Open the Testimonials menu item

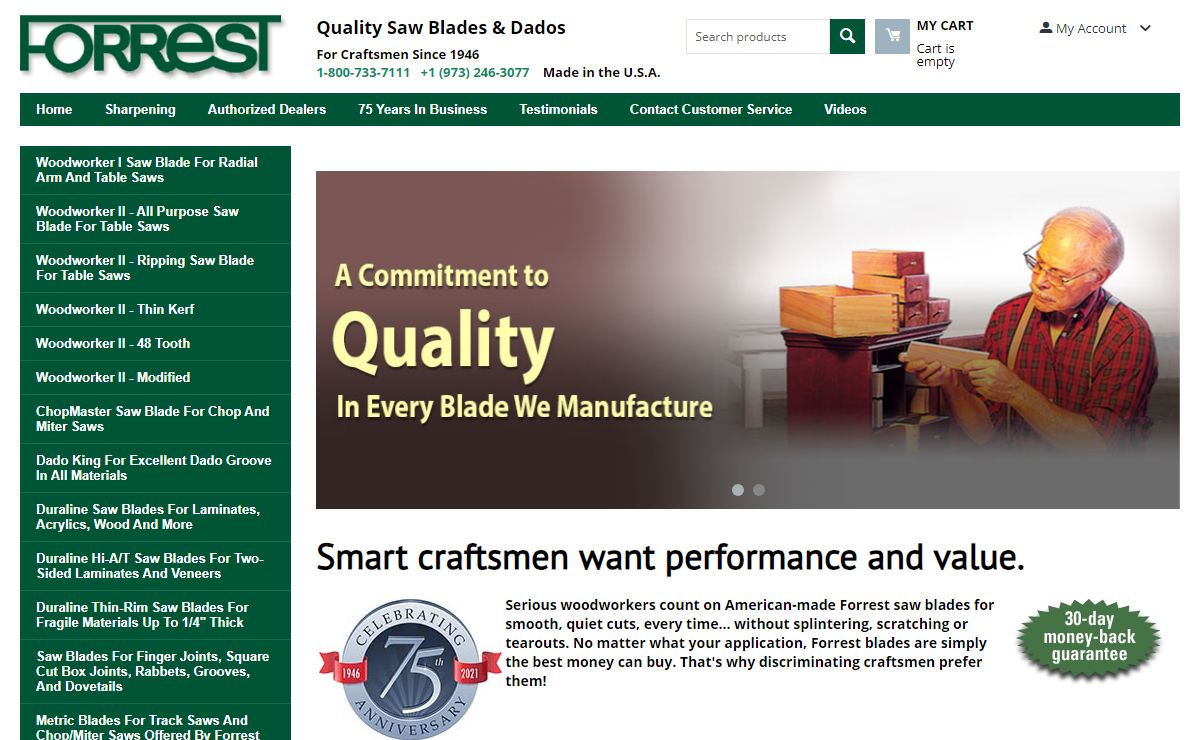click(x=558, y=109)
